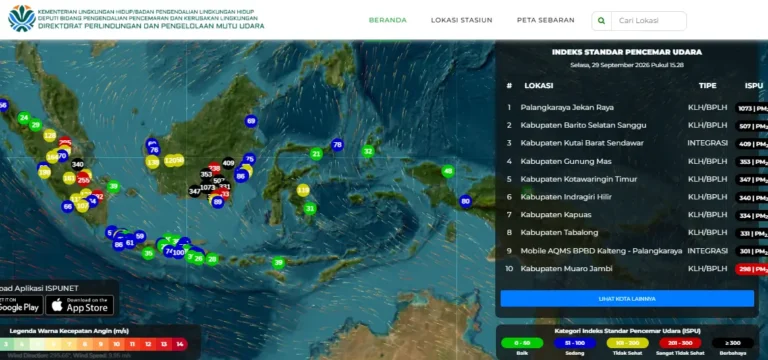Select Kabupaten Kotawaringin Timur in the list
The width and height of the screenshot is (768, 360).
578,179
